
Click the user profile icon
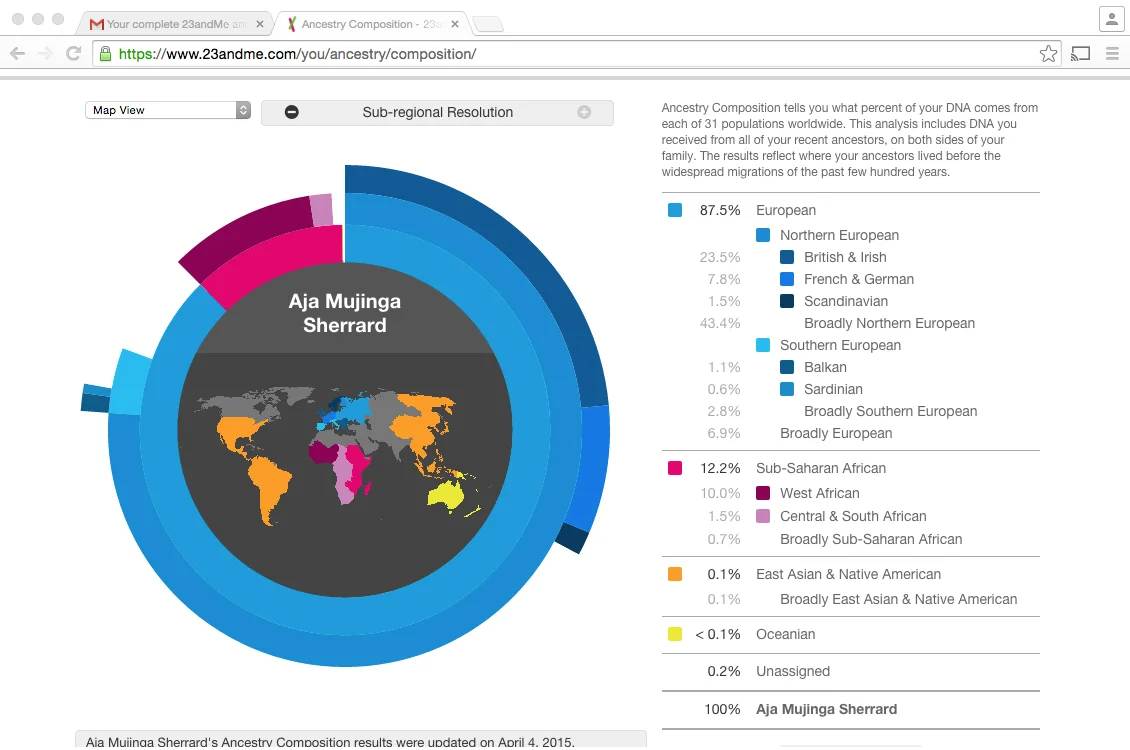click(1111, 19)
